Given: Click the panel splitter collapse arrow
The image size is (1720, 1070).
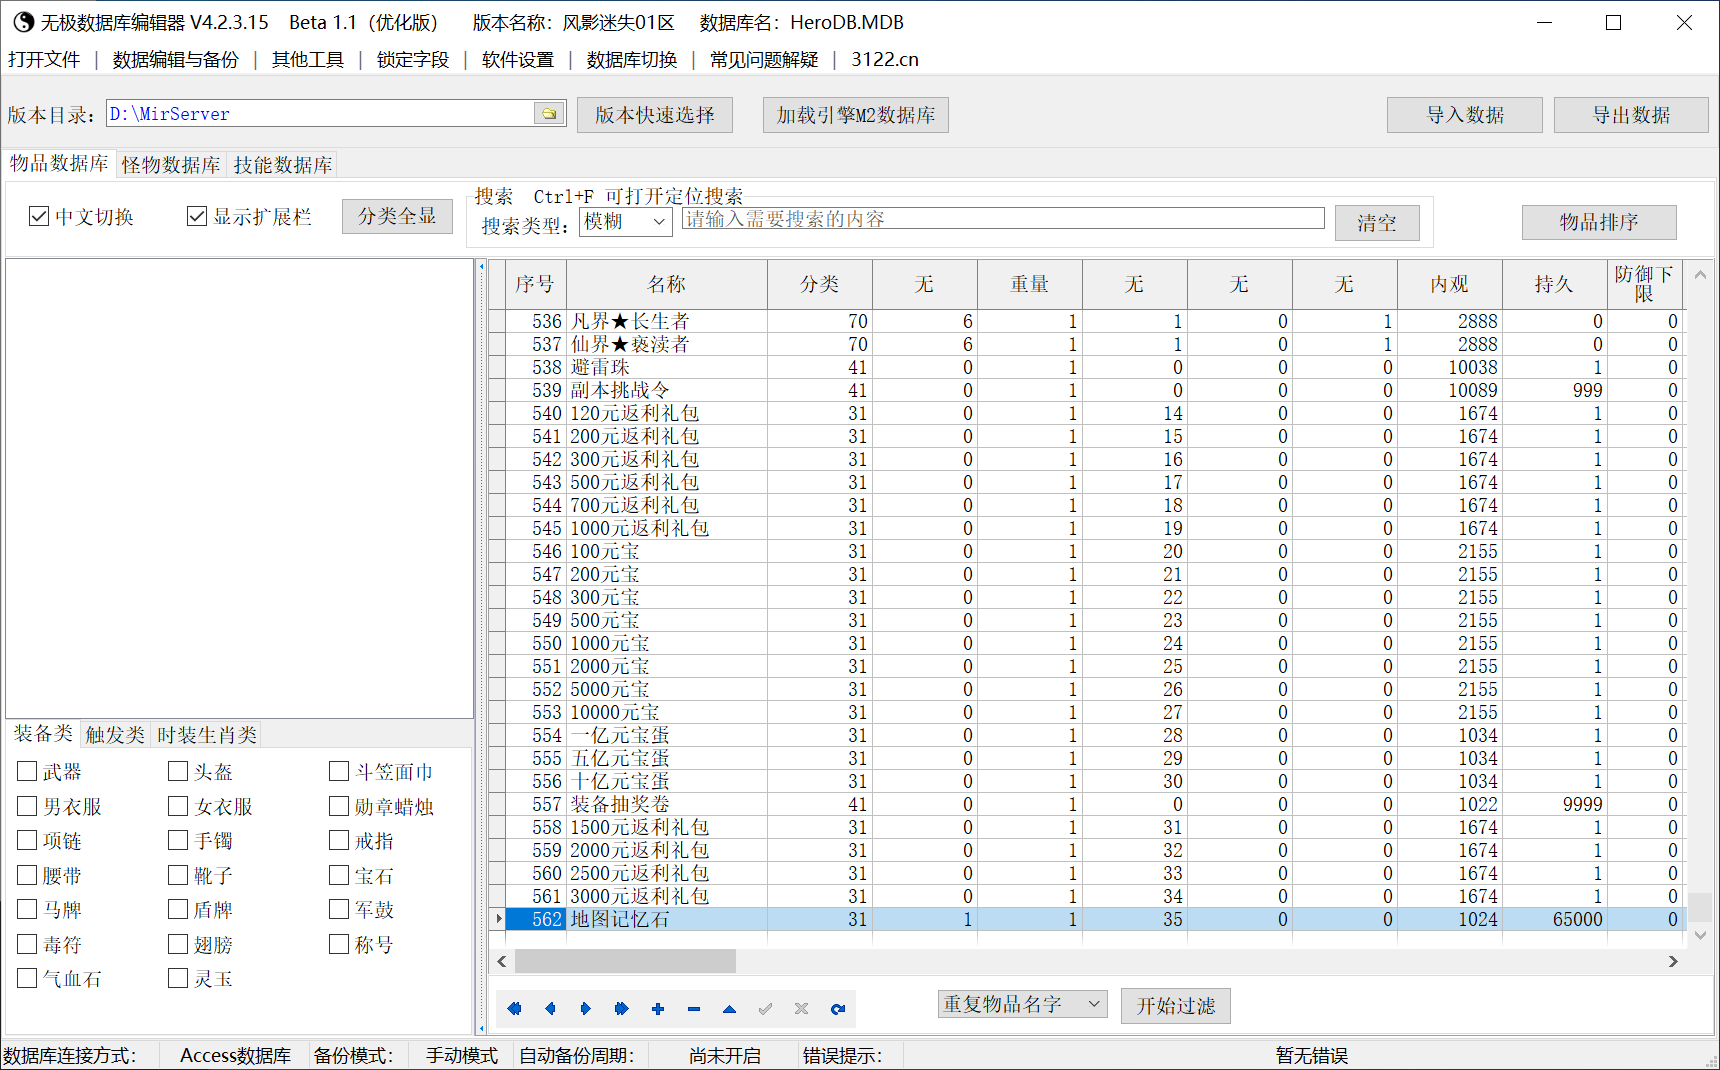Looking at the screenshot, I should tap(481, 267).
